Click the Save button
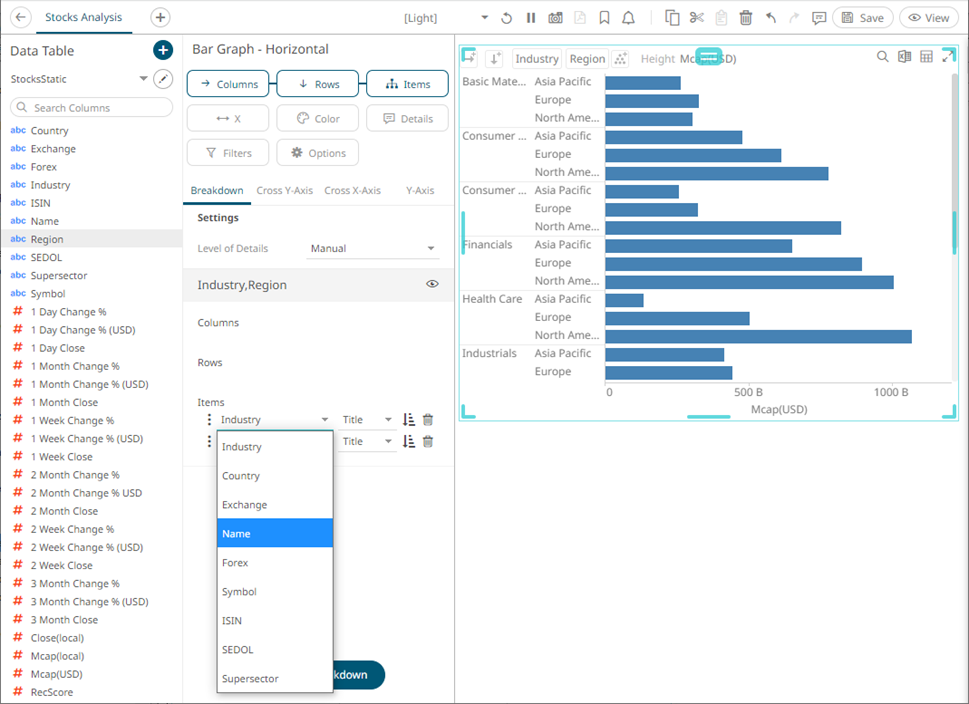969x704 pixels. tap(862, 18)
